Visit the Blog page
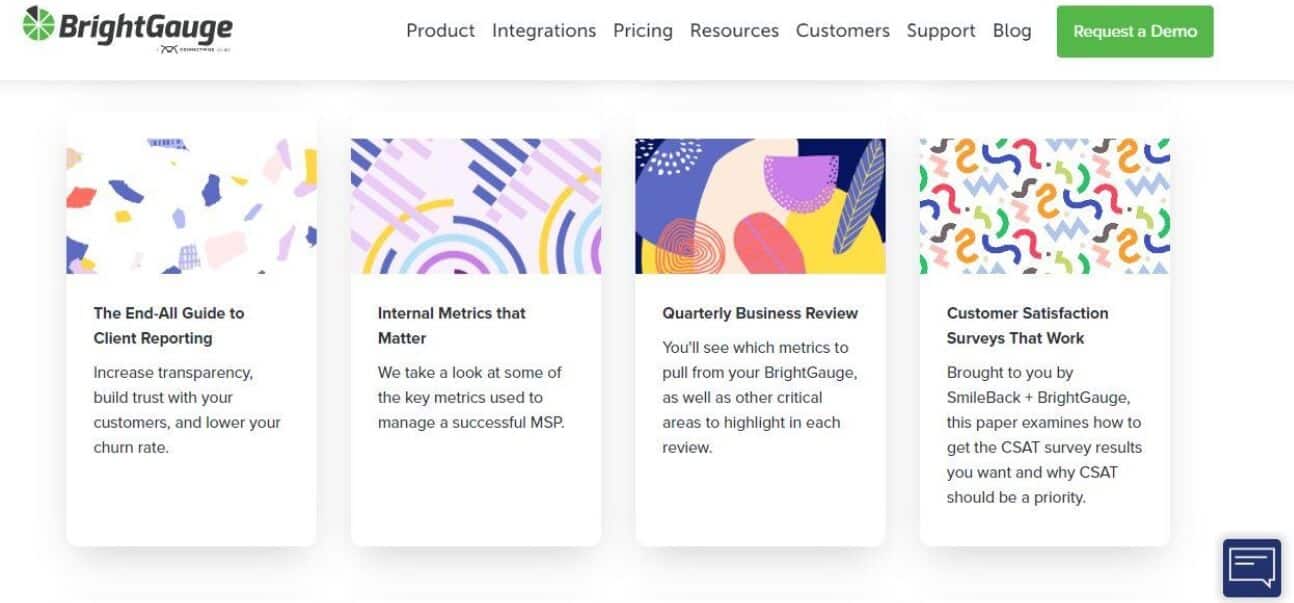Screen dimensions: 1294x603 click(1011, 31)
